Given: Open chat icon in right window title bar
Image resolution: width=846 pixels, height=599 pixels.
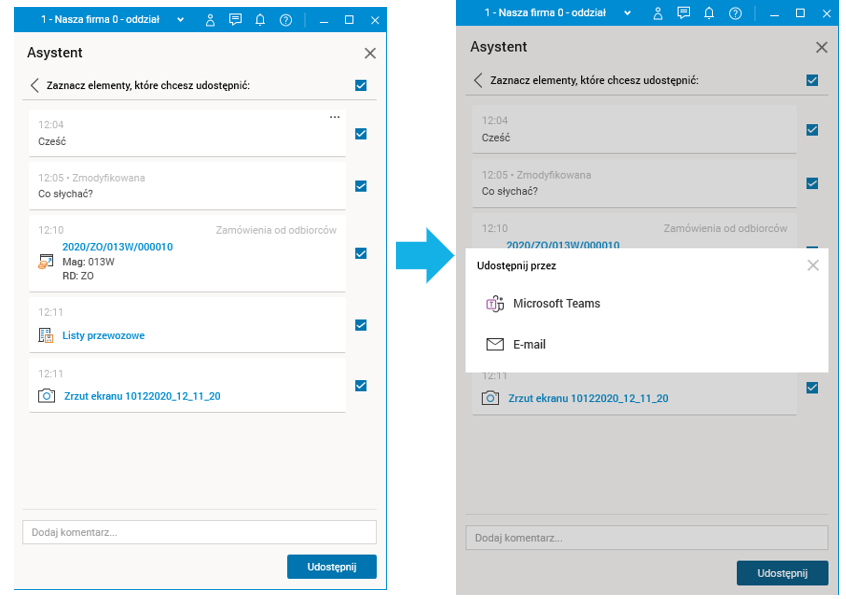Looking at the screenshot, I should coord(683,13).
